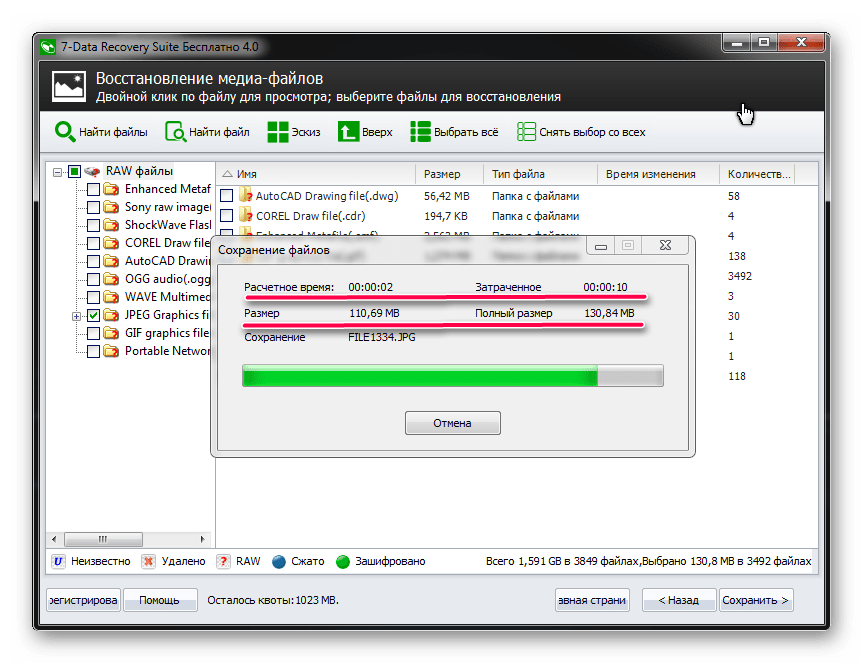Click the tree scrollbar left arrow

coord(54,539)
